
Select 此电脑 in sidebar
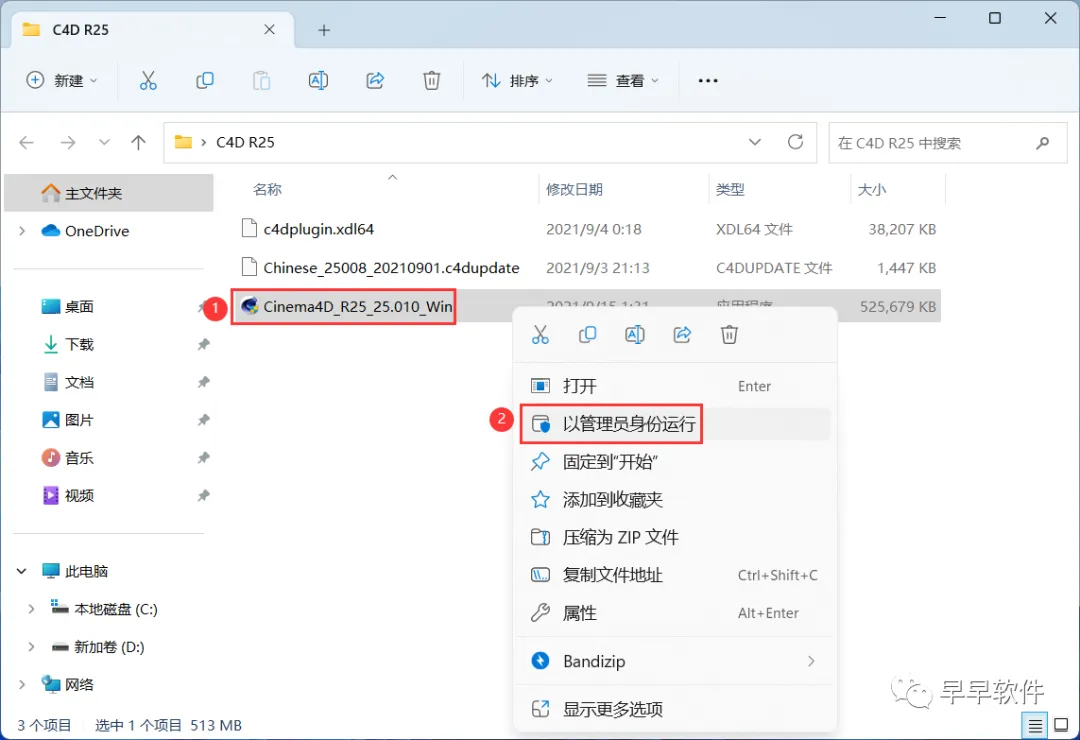74,571
